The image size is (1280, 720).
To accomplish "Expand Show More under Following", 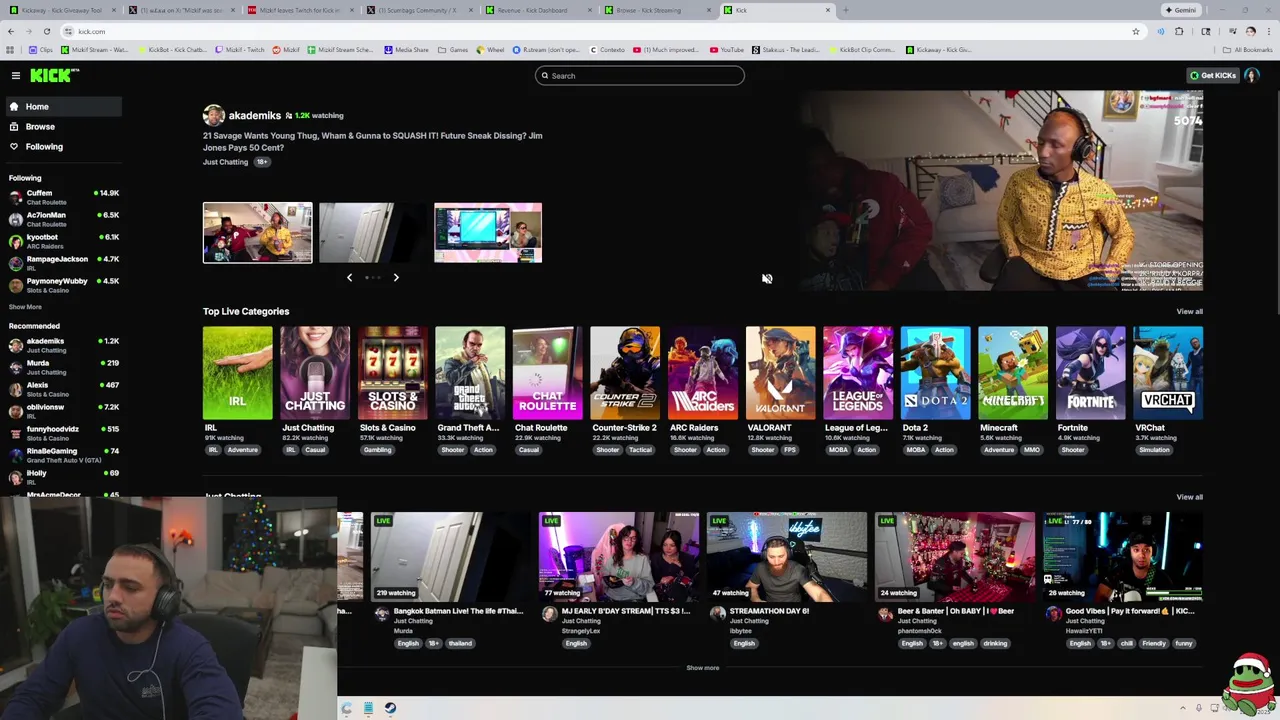I will tap(25, 307).
